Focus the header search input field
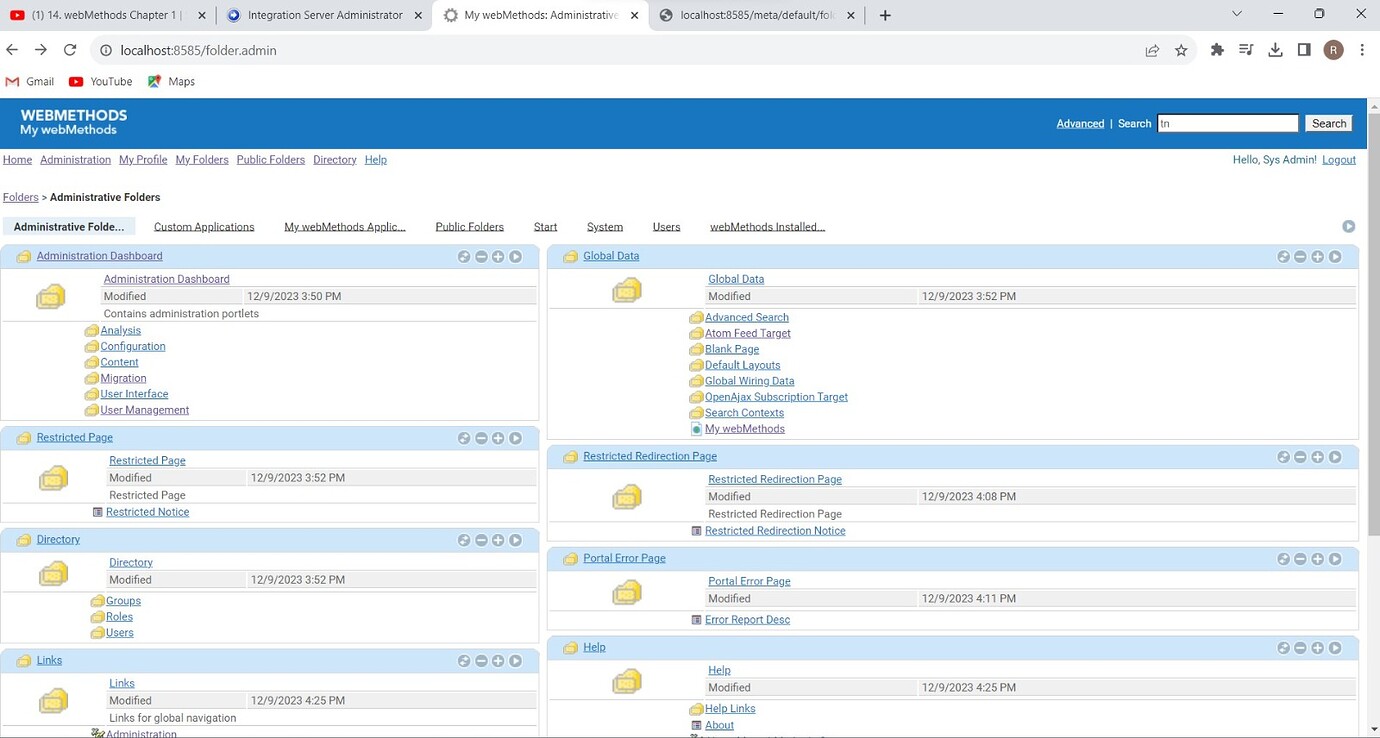The height and width of the screenshot is (738, 1380). coord(1228,124)
